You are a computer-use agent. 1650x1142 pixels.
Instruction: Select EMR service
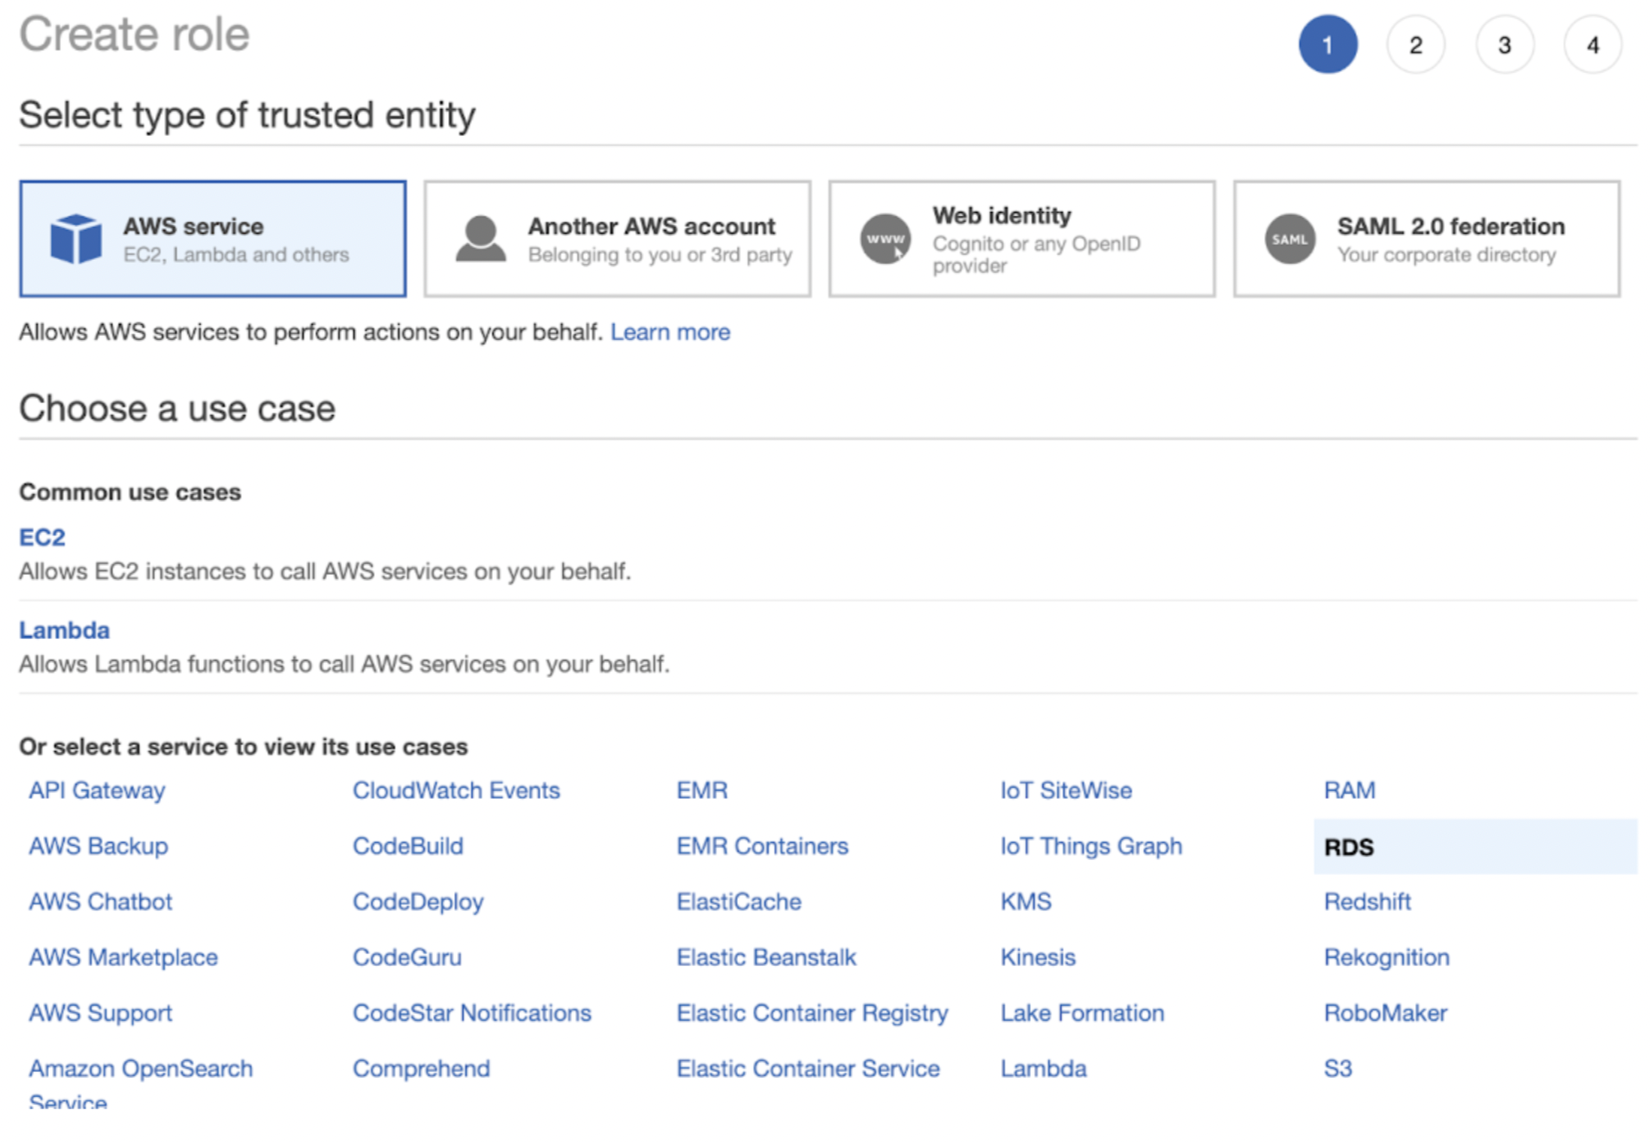(x=702, y=790)
